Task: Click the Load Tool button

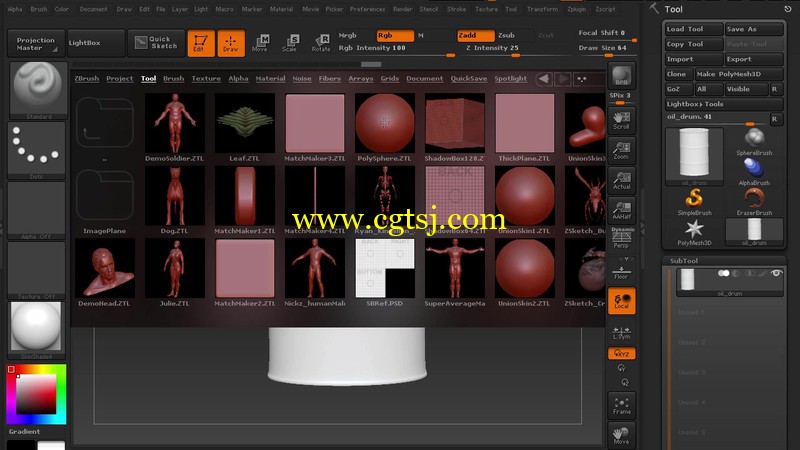Action: tap(694, 29)
